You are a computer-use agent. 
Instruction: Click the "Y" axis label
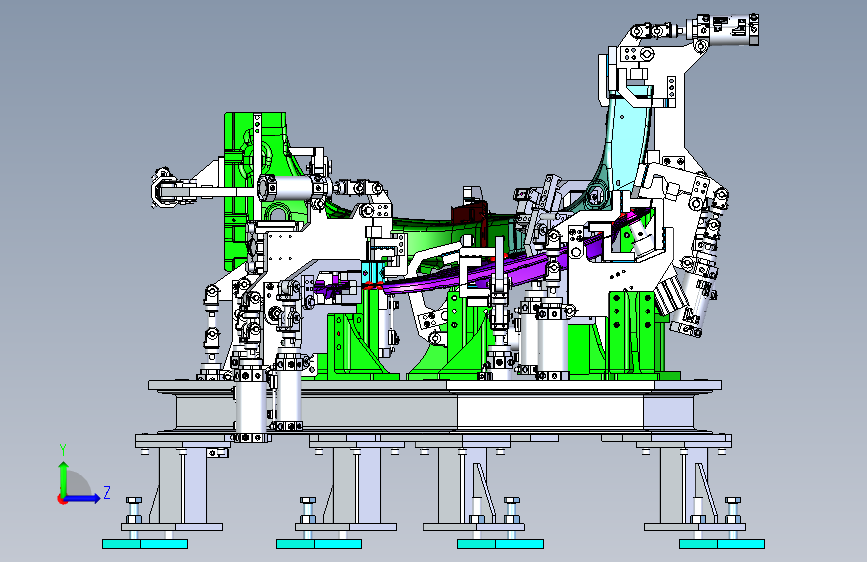click(63, 450)
